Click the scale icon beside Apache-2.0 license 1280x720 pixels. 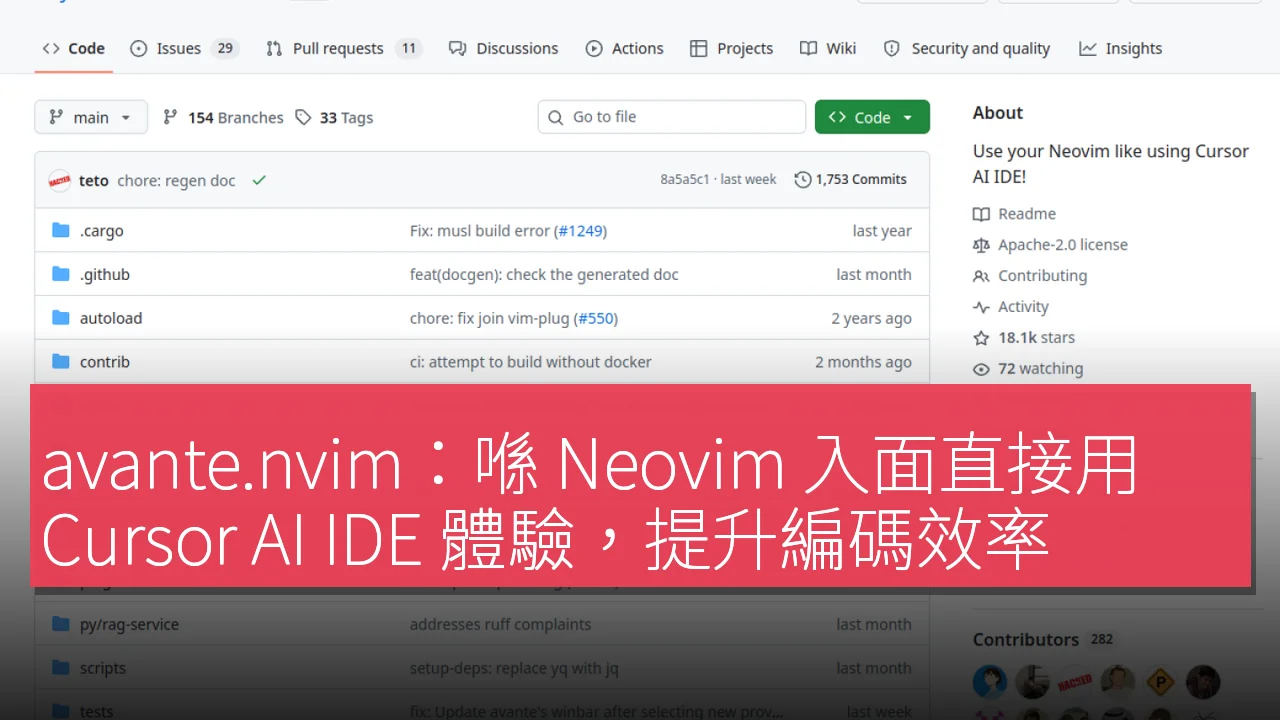point(981,245)
